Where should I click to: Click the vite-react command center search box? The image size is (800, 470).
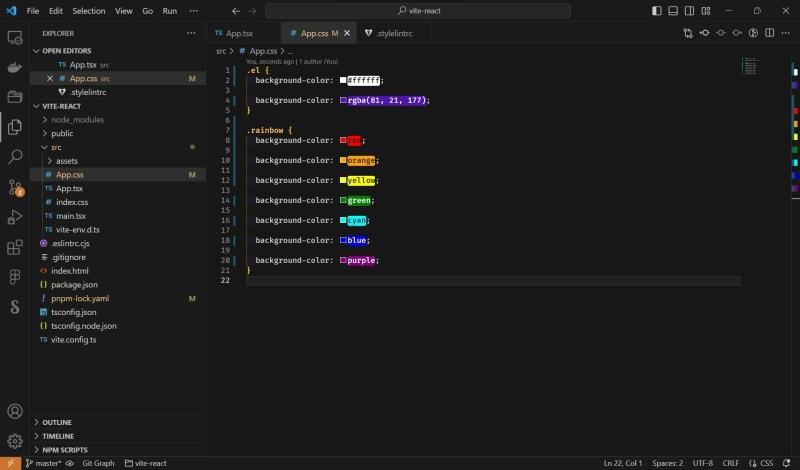click(418, 11)
